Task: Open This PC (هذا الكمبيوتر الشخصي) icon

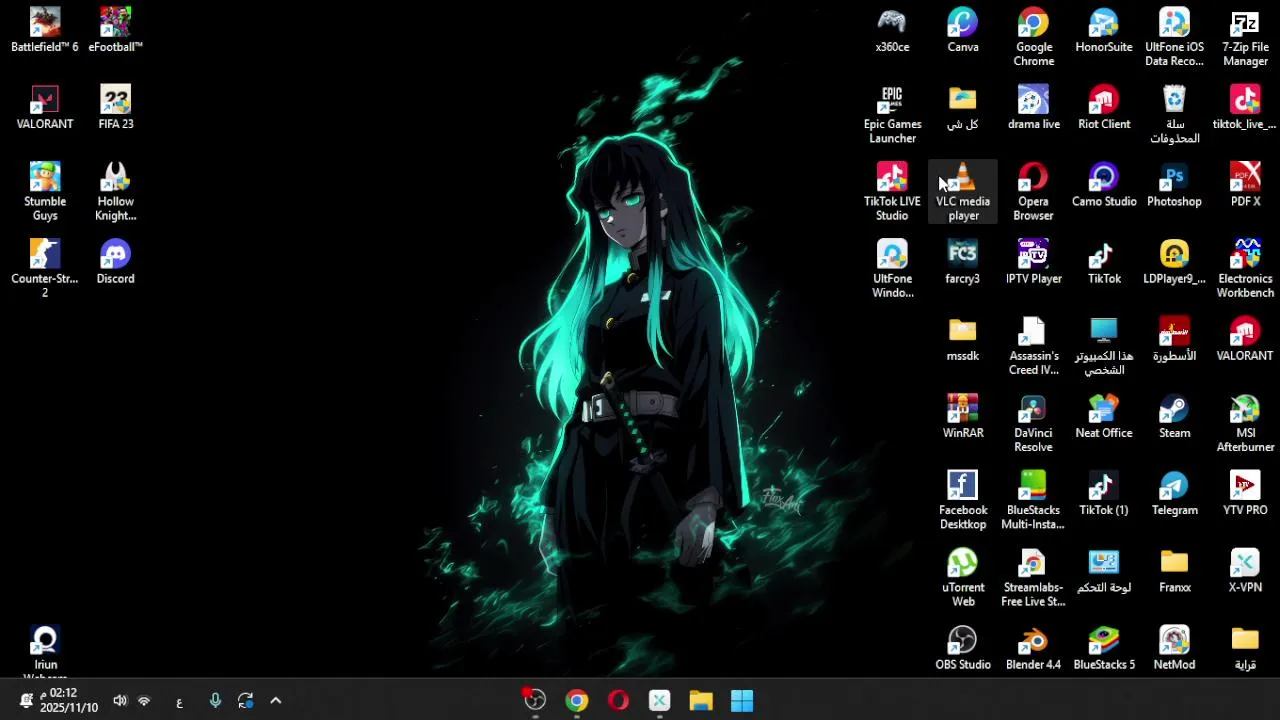Action: coord(1104,345)
